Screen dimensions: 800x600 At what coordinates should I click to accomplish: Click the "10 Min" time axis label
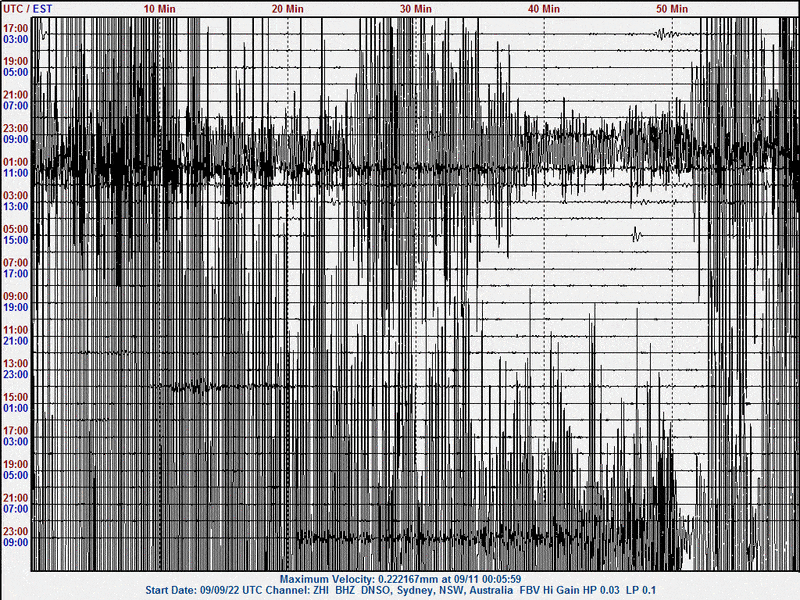click(160, 8)
